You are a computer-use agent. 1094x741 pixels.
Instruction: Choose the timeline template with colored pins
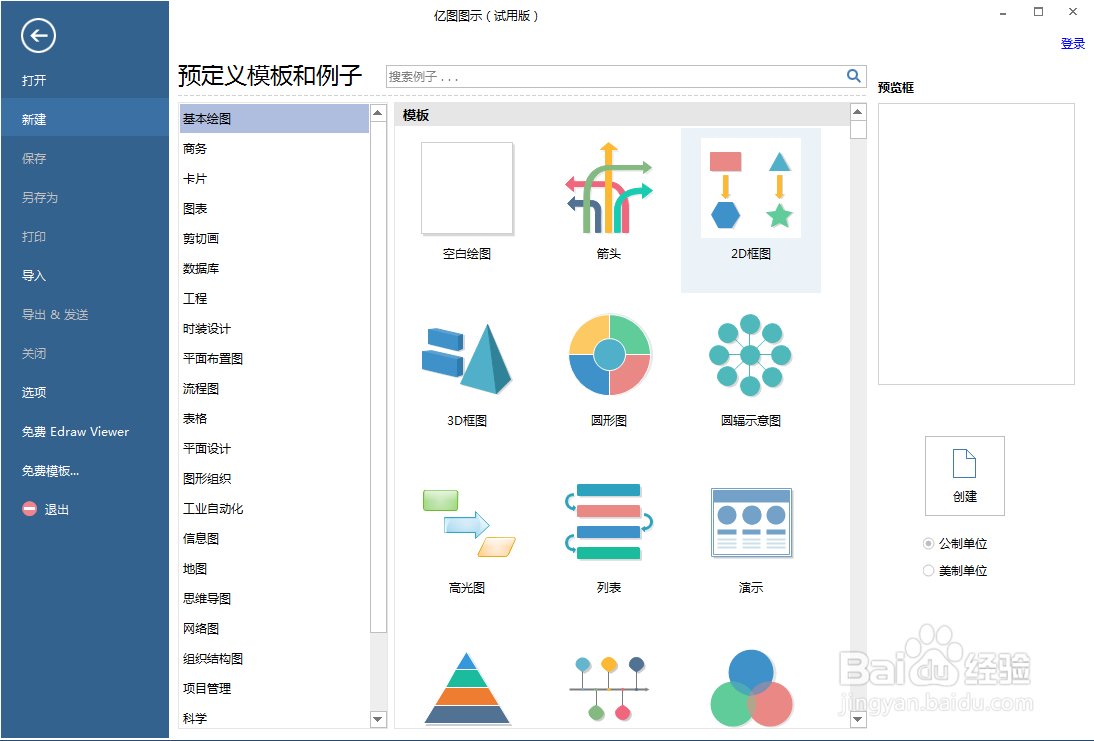[609, 688]
